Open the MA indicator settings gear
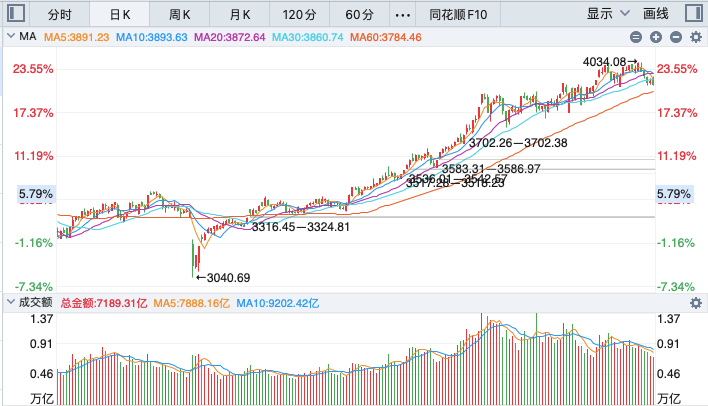708x406 pixels. (x=696, y=36)
